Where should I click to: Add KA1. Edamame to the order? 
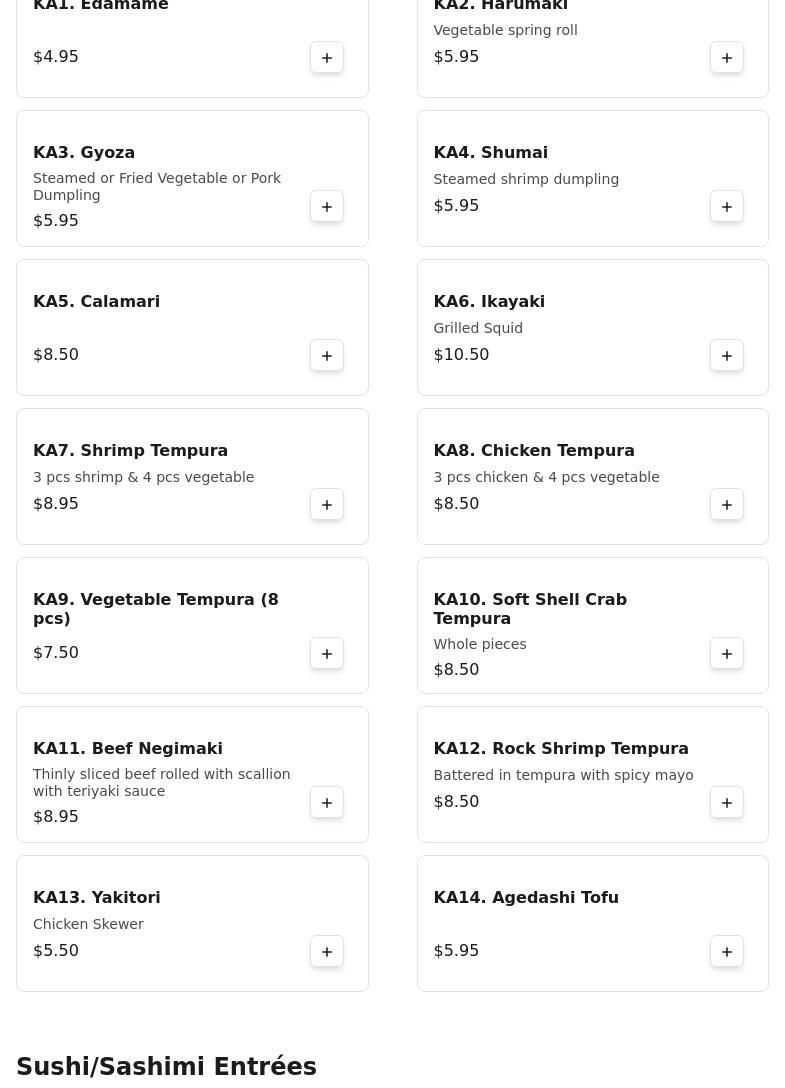[327, 58]
